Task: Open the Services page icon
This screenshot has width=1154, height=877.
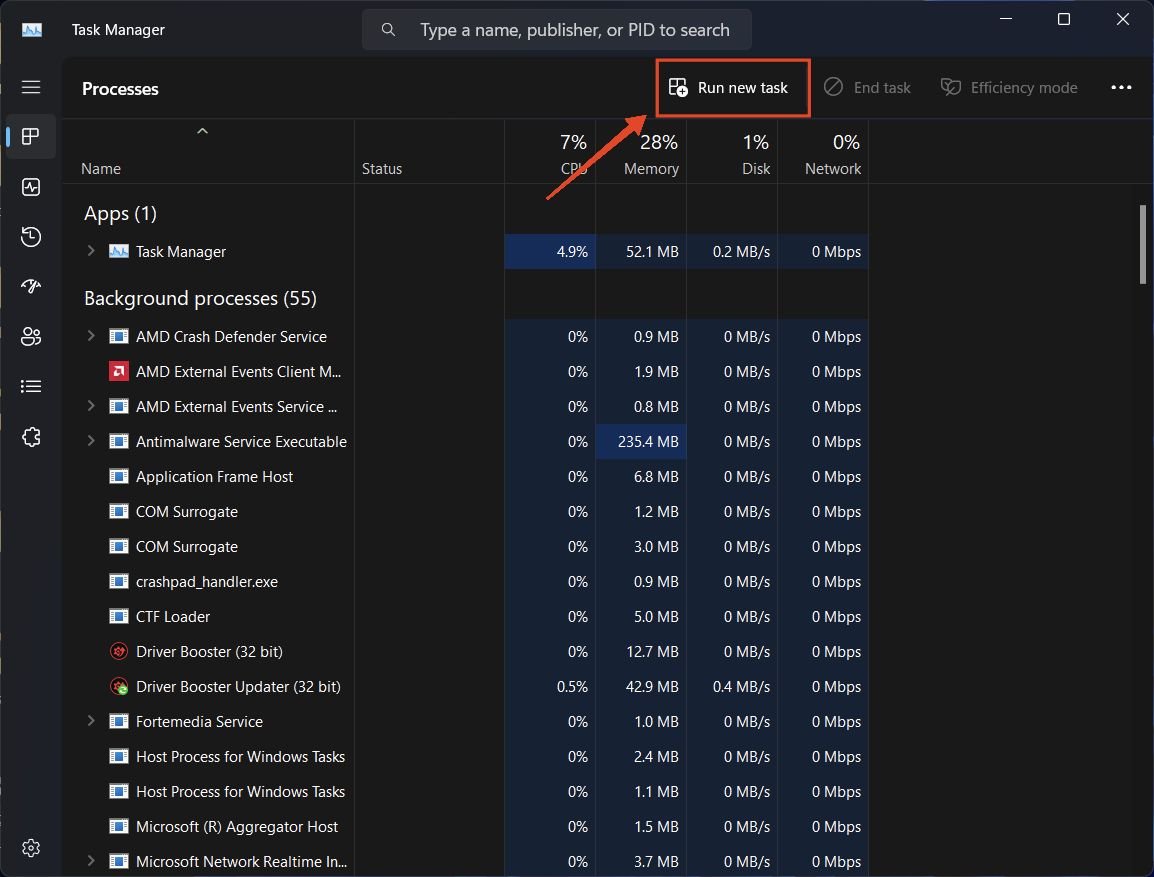Action: [x=31, y=437]
